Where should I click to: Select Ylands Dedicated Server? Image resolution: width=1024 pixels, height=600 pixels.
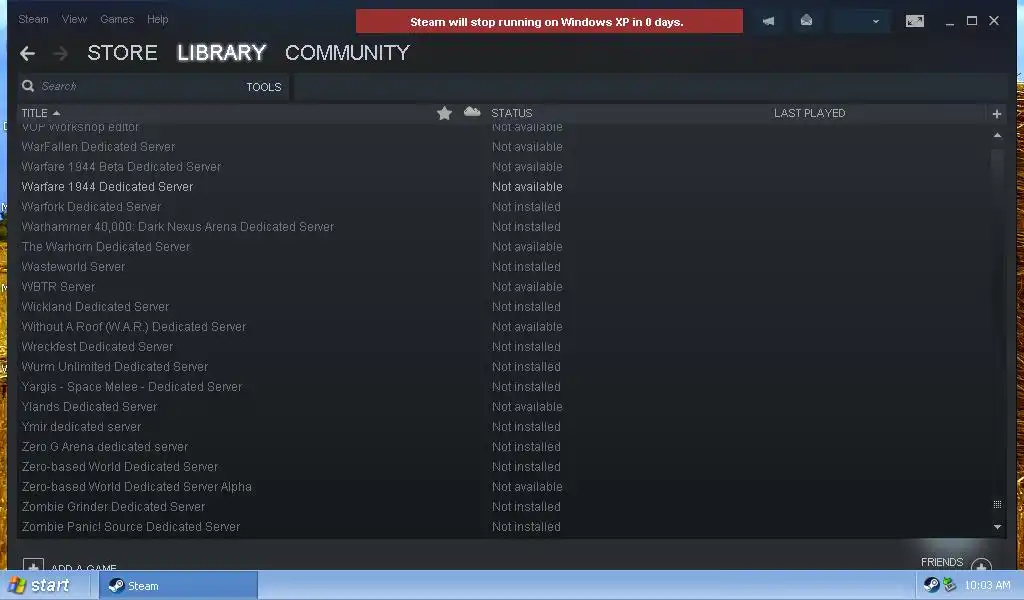click(89, 407)
